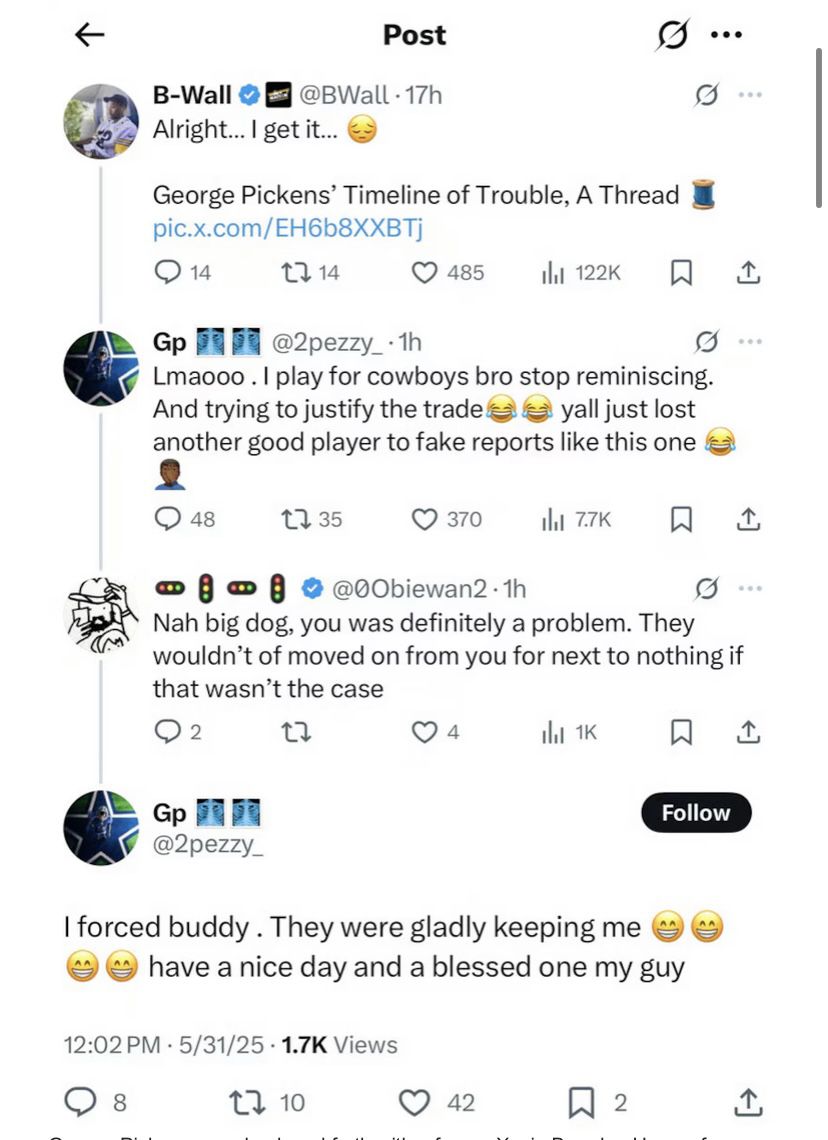Viewport: 828px width, 1140px height.
Task: Like B-Wall's post with 485 likes
Action: (426, 272)
